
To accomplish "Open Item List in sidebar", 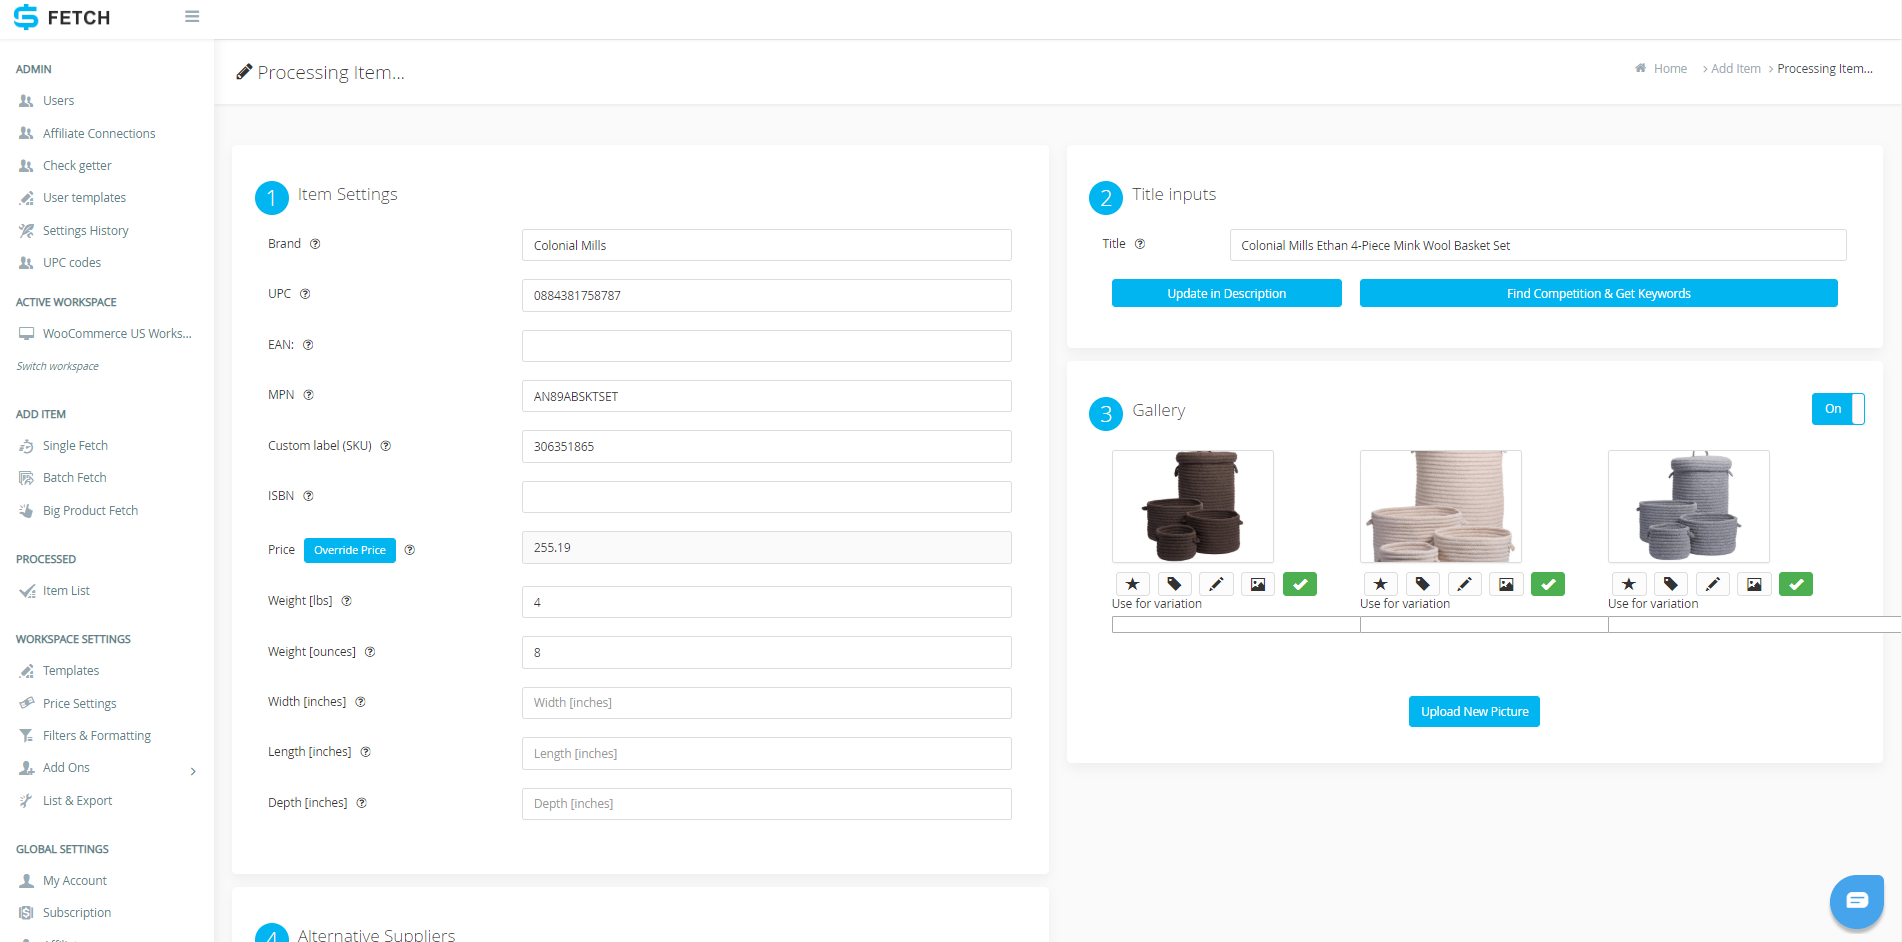I will (x=66, y=591).
